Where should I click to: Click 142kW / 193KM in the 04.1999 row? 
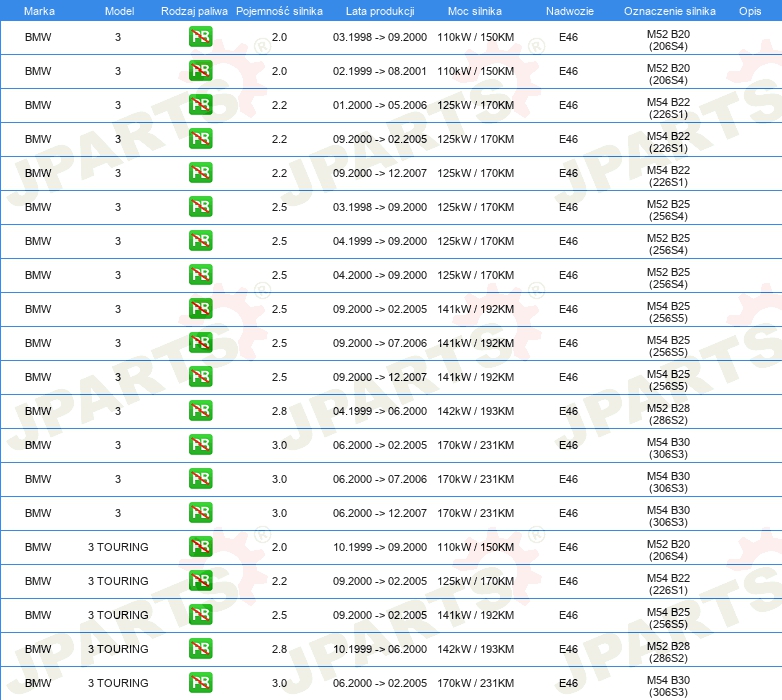pos(475,411)
